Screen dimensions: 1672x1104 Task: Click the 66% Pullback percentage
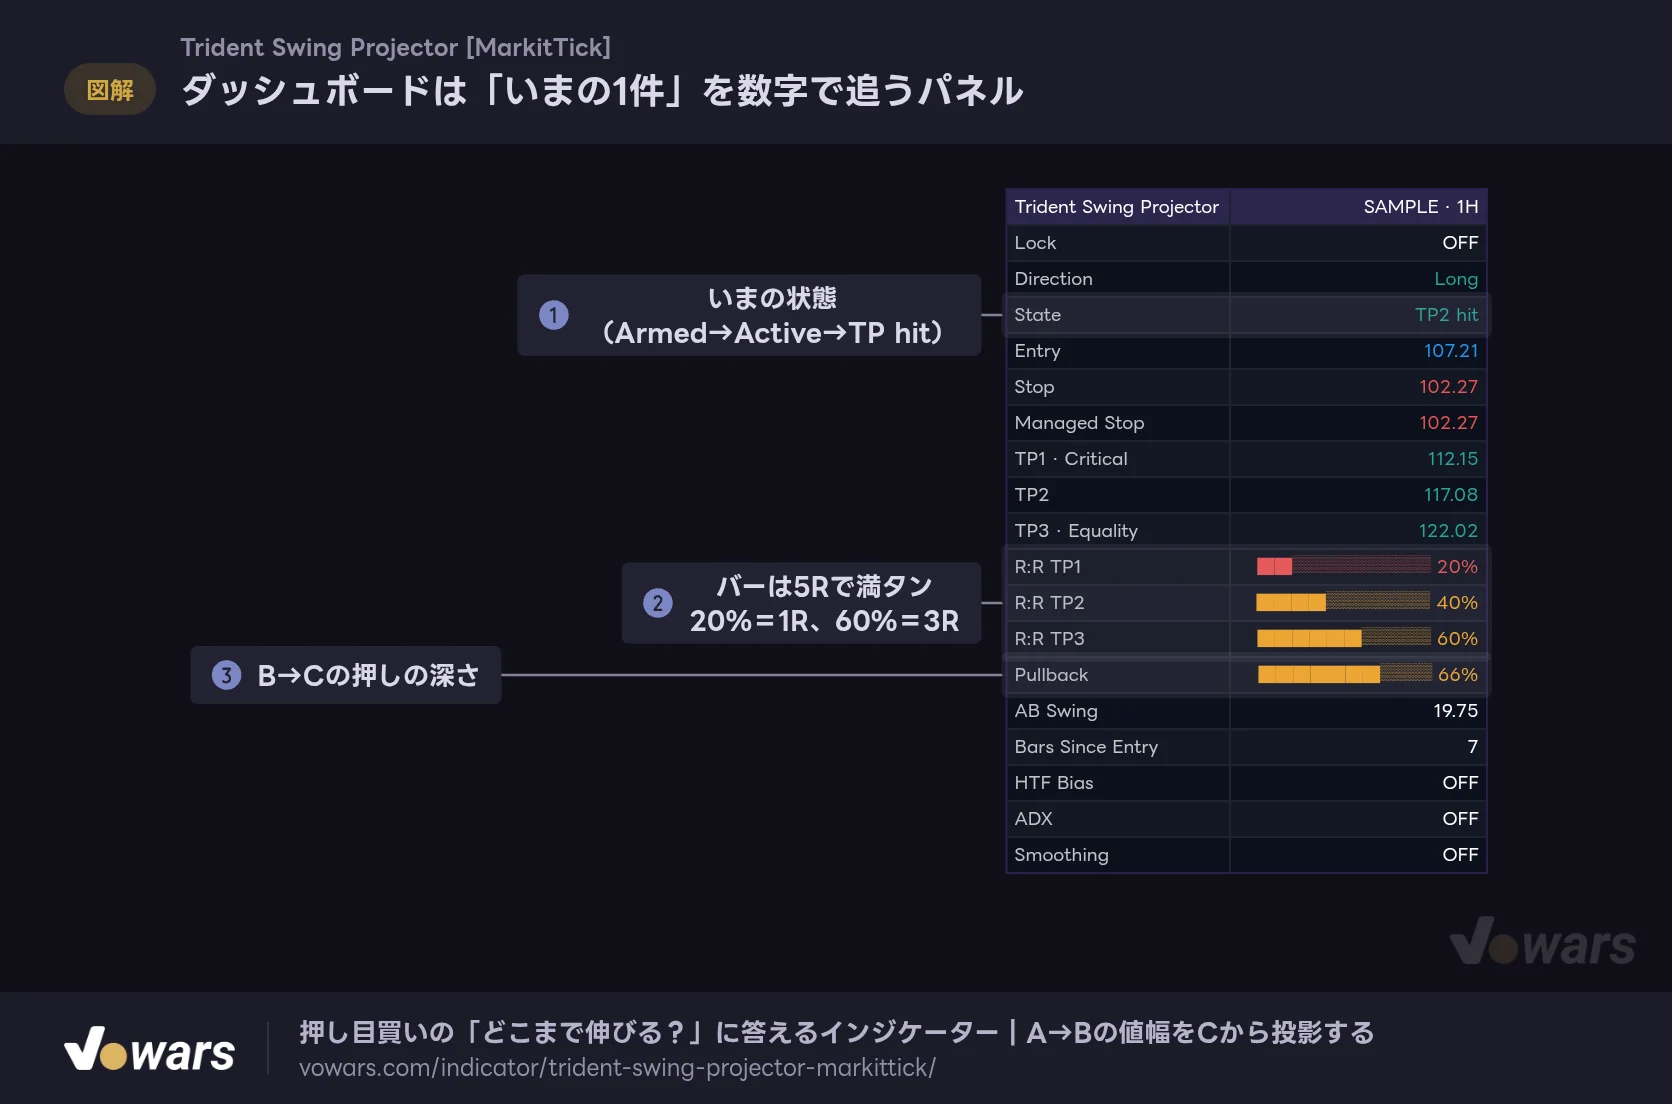(1457, 675)
